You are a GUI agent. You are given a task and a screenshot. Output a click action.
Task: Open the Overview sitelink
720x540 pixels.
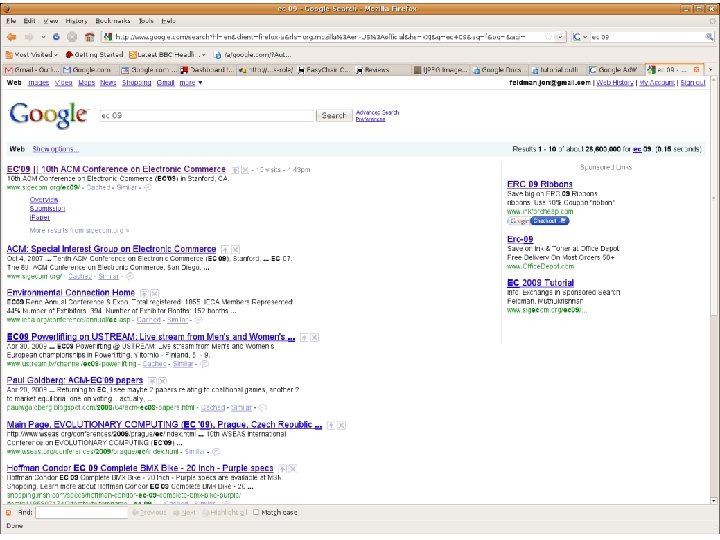44,200
